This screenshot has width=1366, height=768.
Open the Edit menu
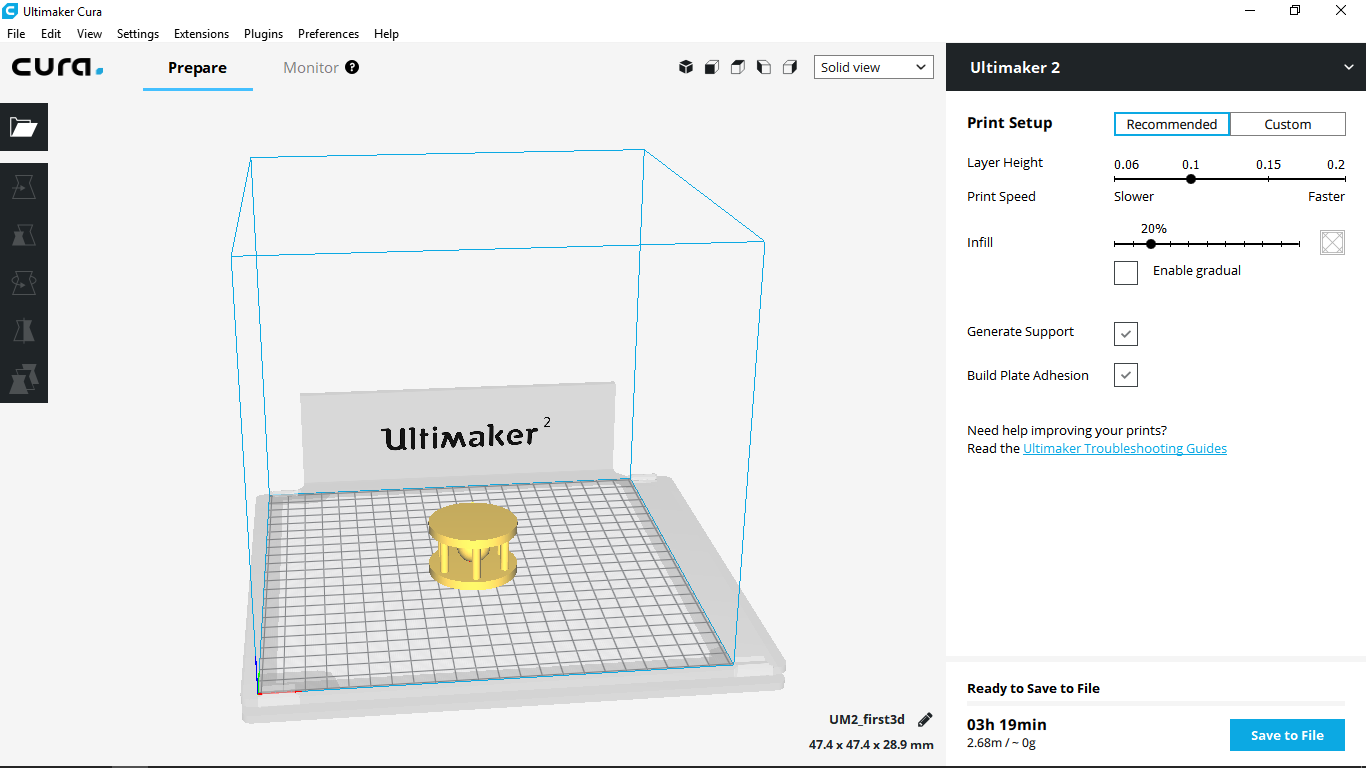[x=51, y=33]
